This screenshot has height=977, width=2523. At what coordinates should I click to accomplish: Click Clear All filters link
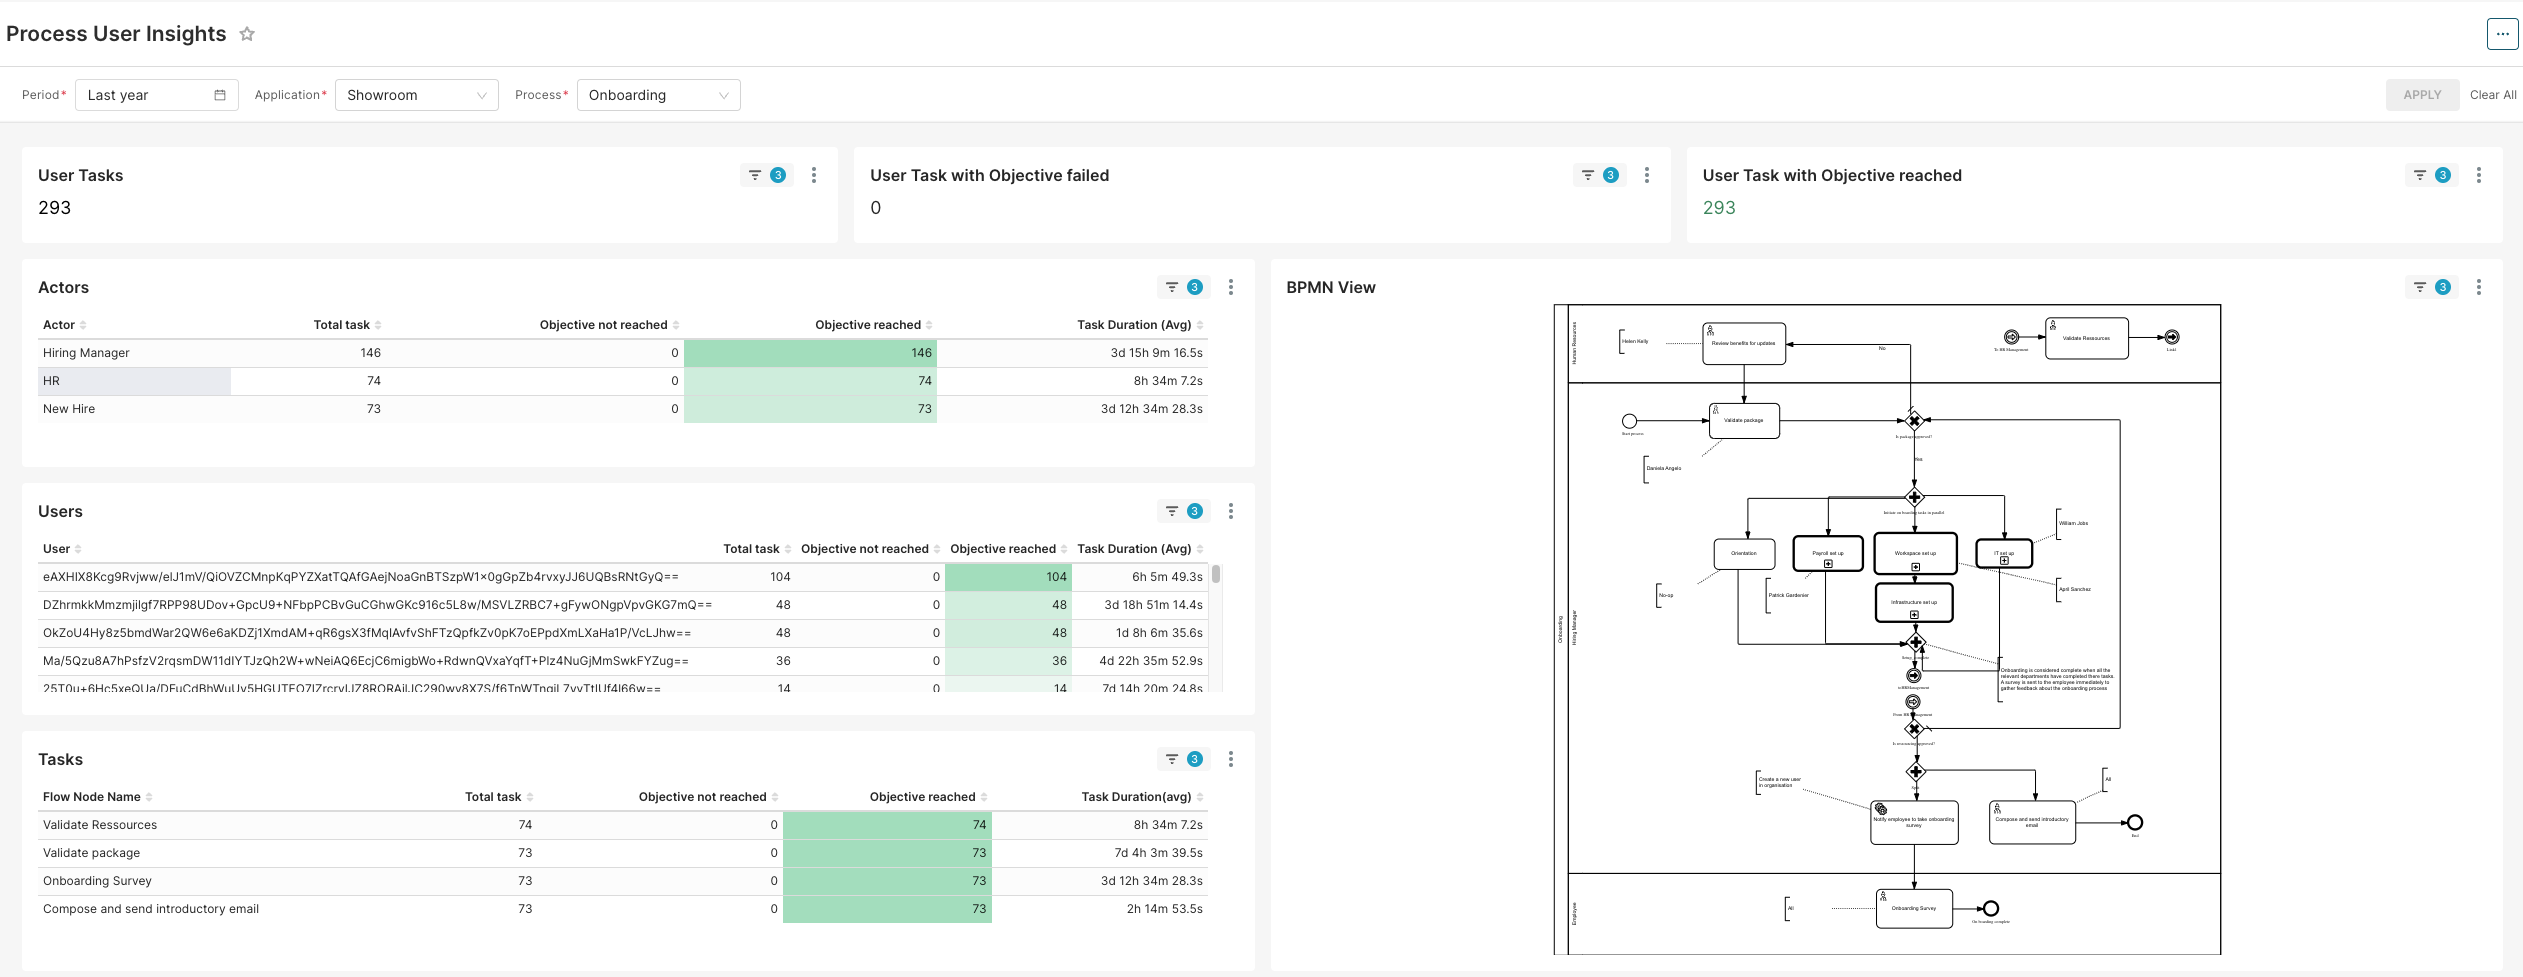[x=2493, y=95]
